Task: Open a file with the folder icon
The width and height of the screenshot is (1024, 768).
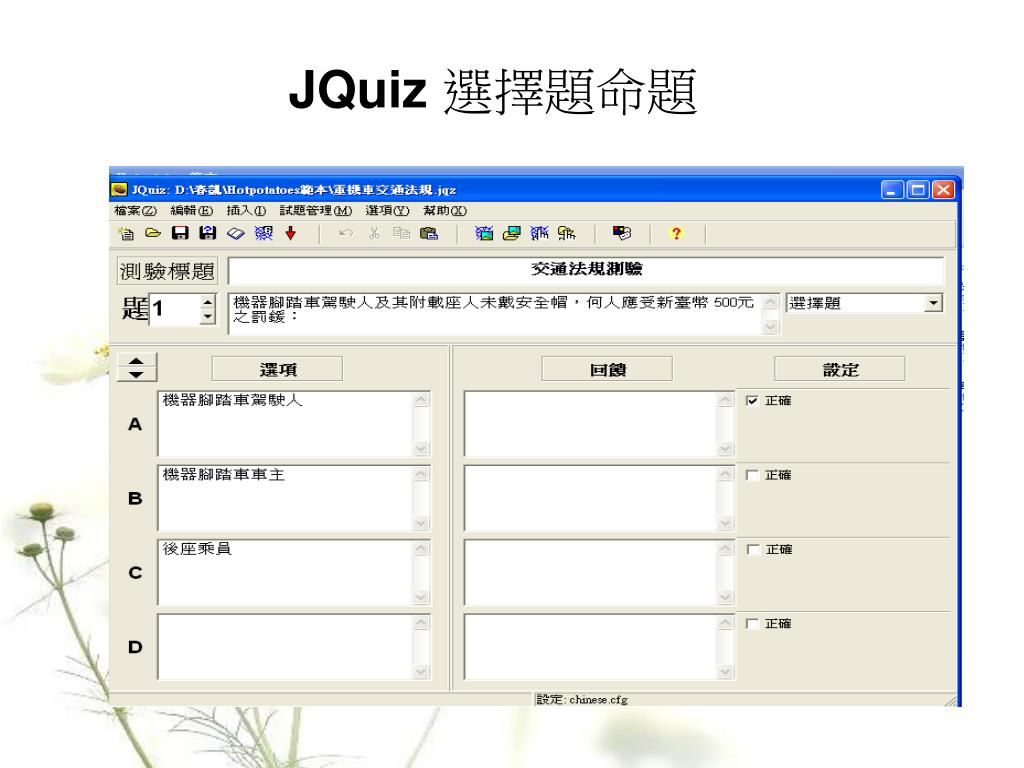Action: coord(153,233)
